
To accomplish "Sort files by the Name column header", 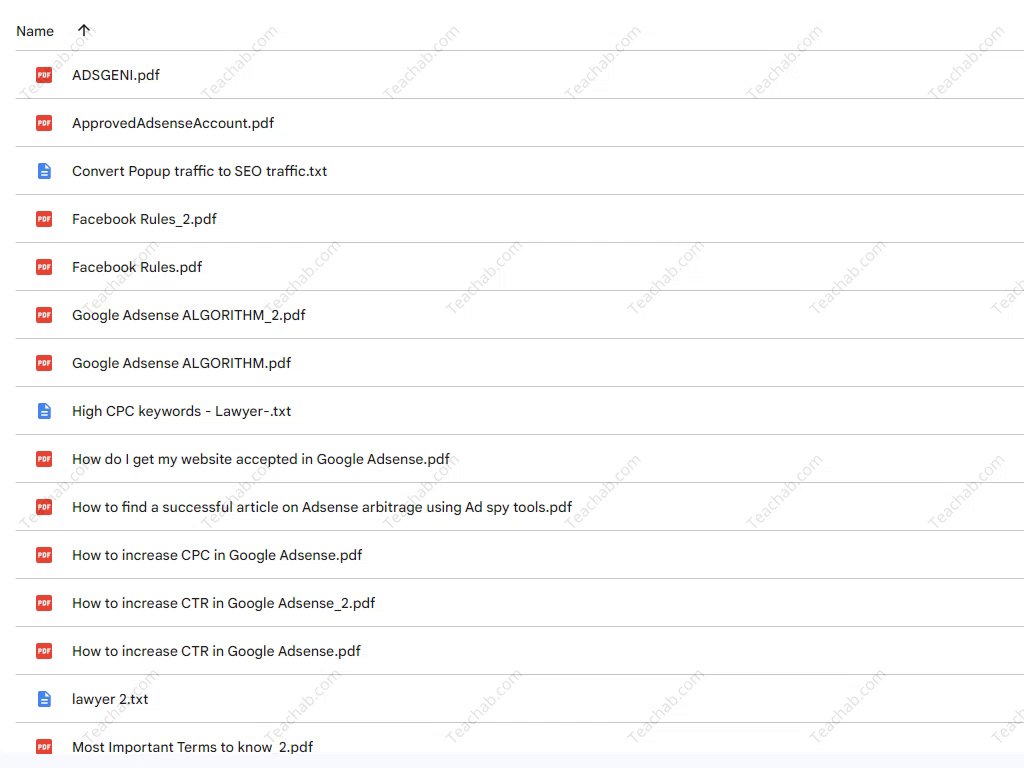I will click(x=35, y=31).
